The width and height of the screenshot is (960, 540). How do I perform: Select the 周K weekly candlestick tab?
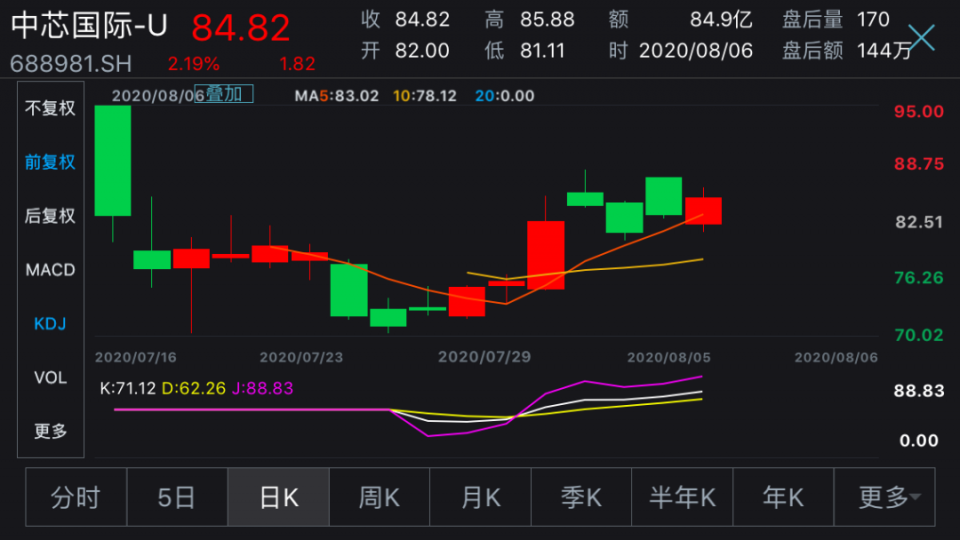379,497
